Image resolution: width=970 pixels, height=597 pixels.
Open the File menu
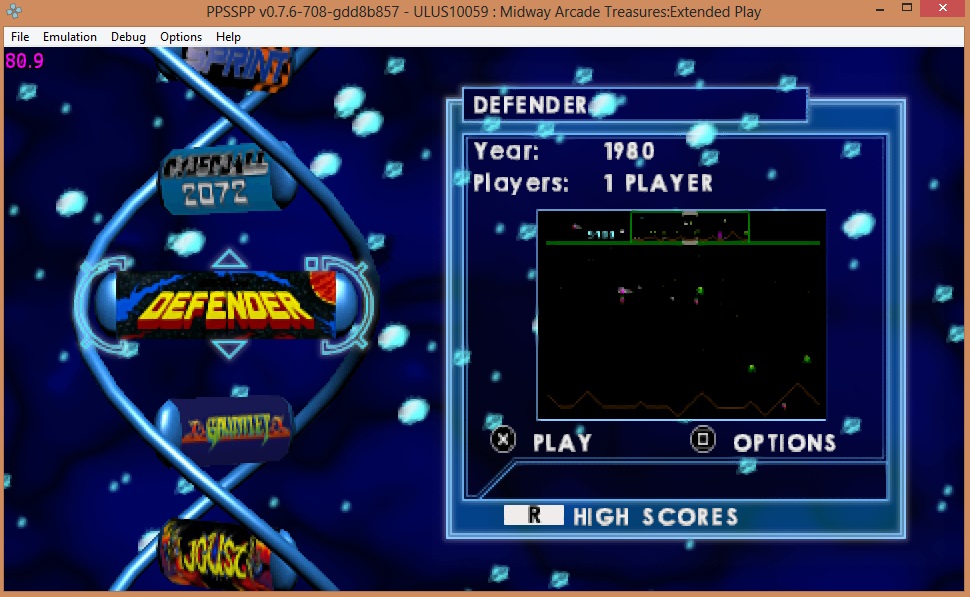(x=20, y=37)
